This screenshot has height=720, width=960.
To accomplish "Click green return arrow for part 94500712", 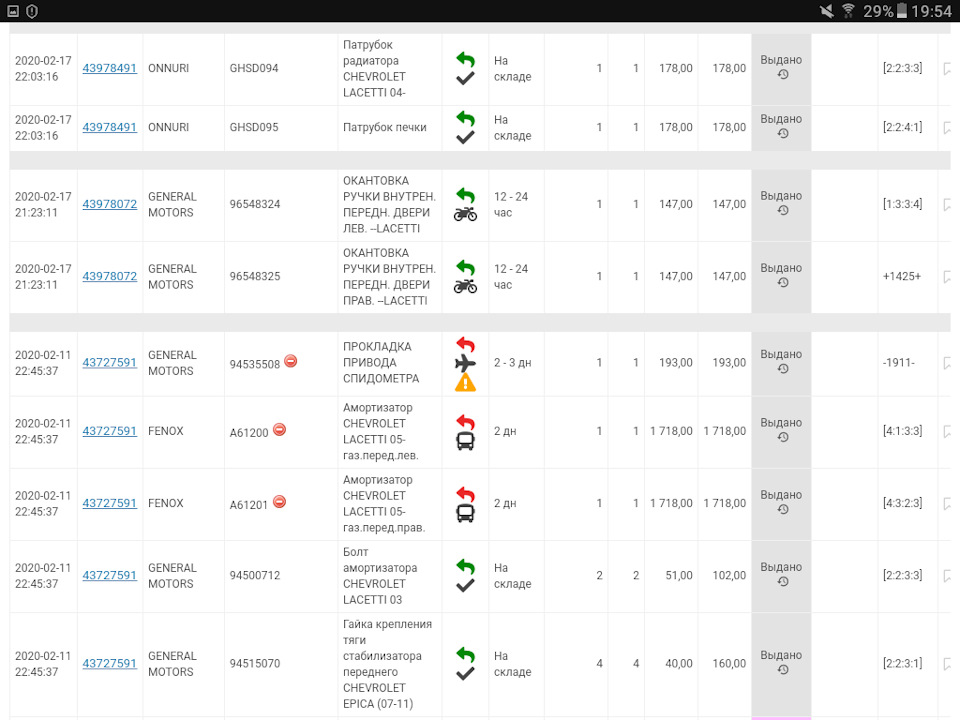I will 465,566.
